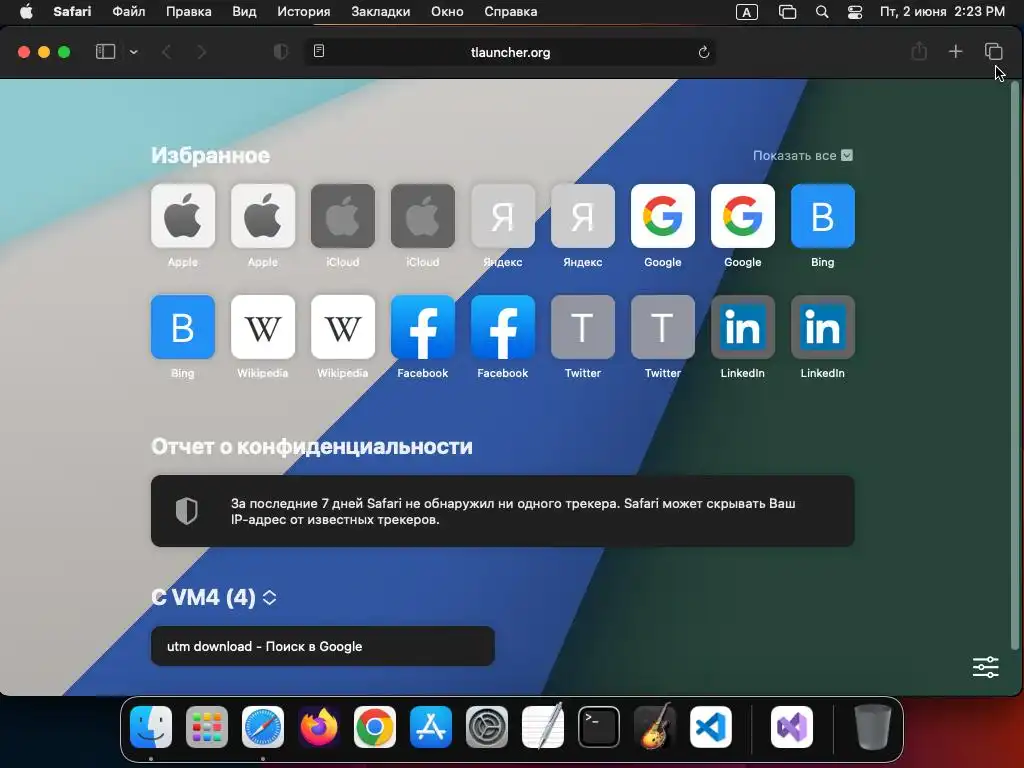
Task: Open the first Facebook favorite
Action: [423, 327]
